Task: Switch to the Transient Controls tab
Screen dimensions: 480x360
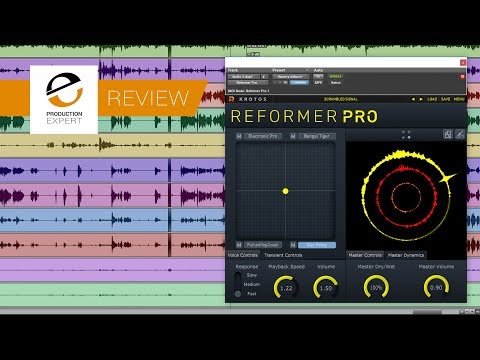Action: pyautogui.click(x=283, y=255)
